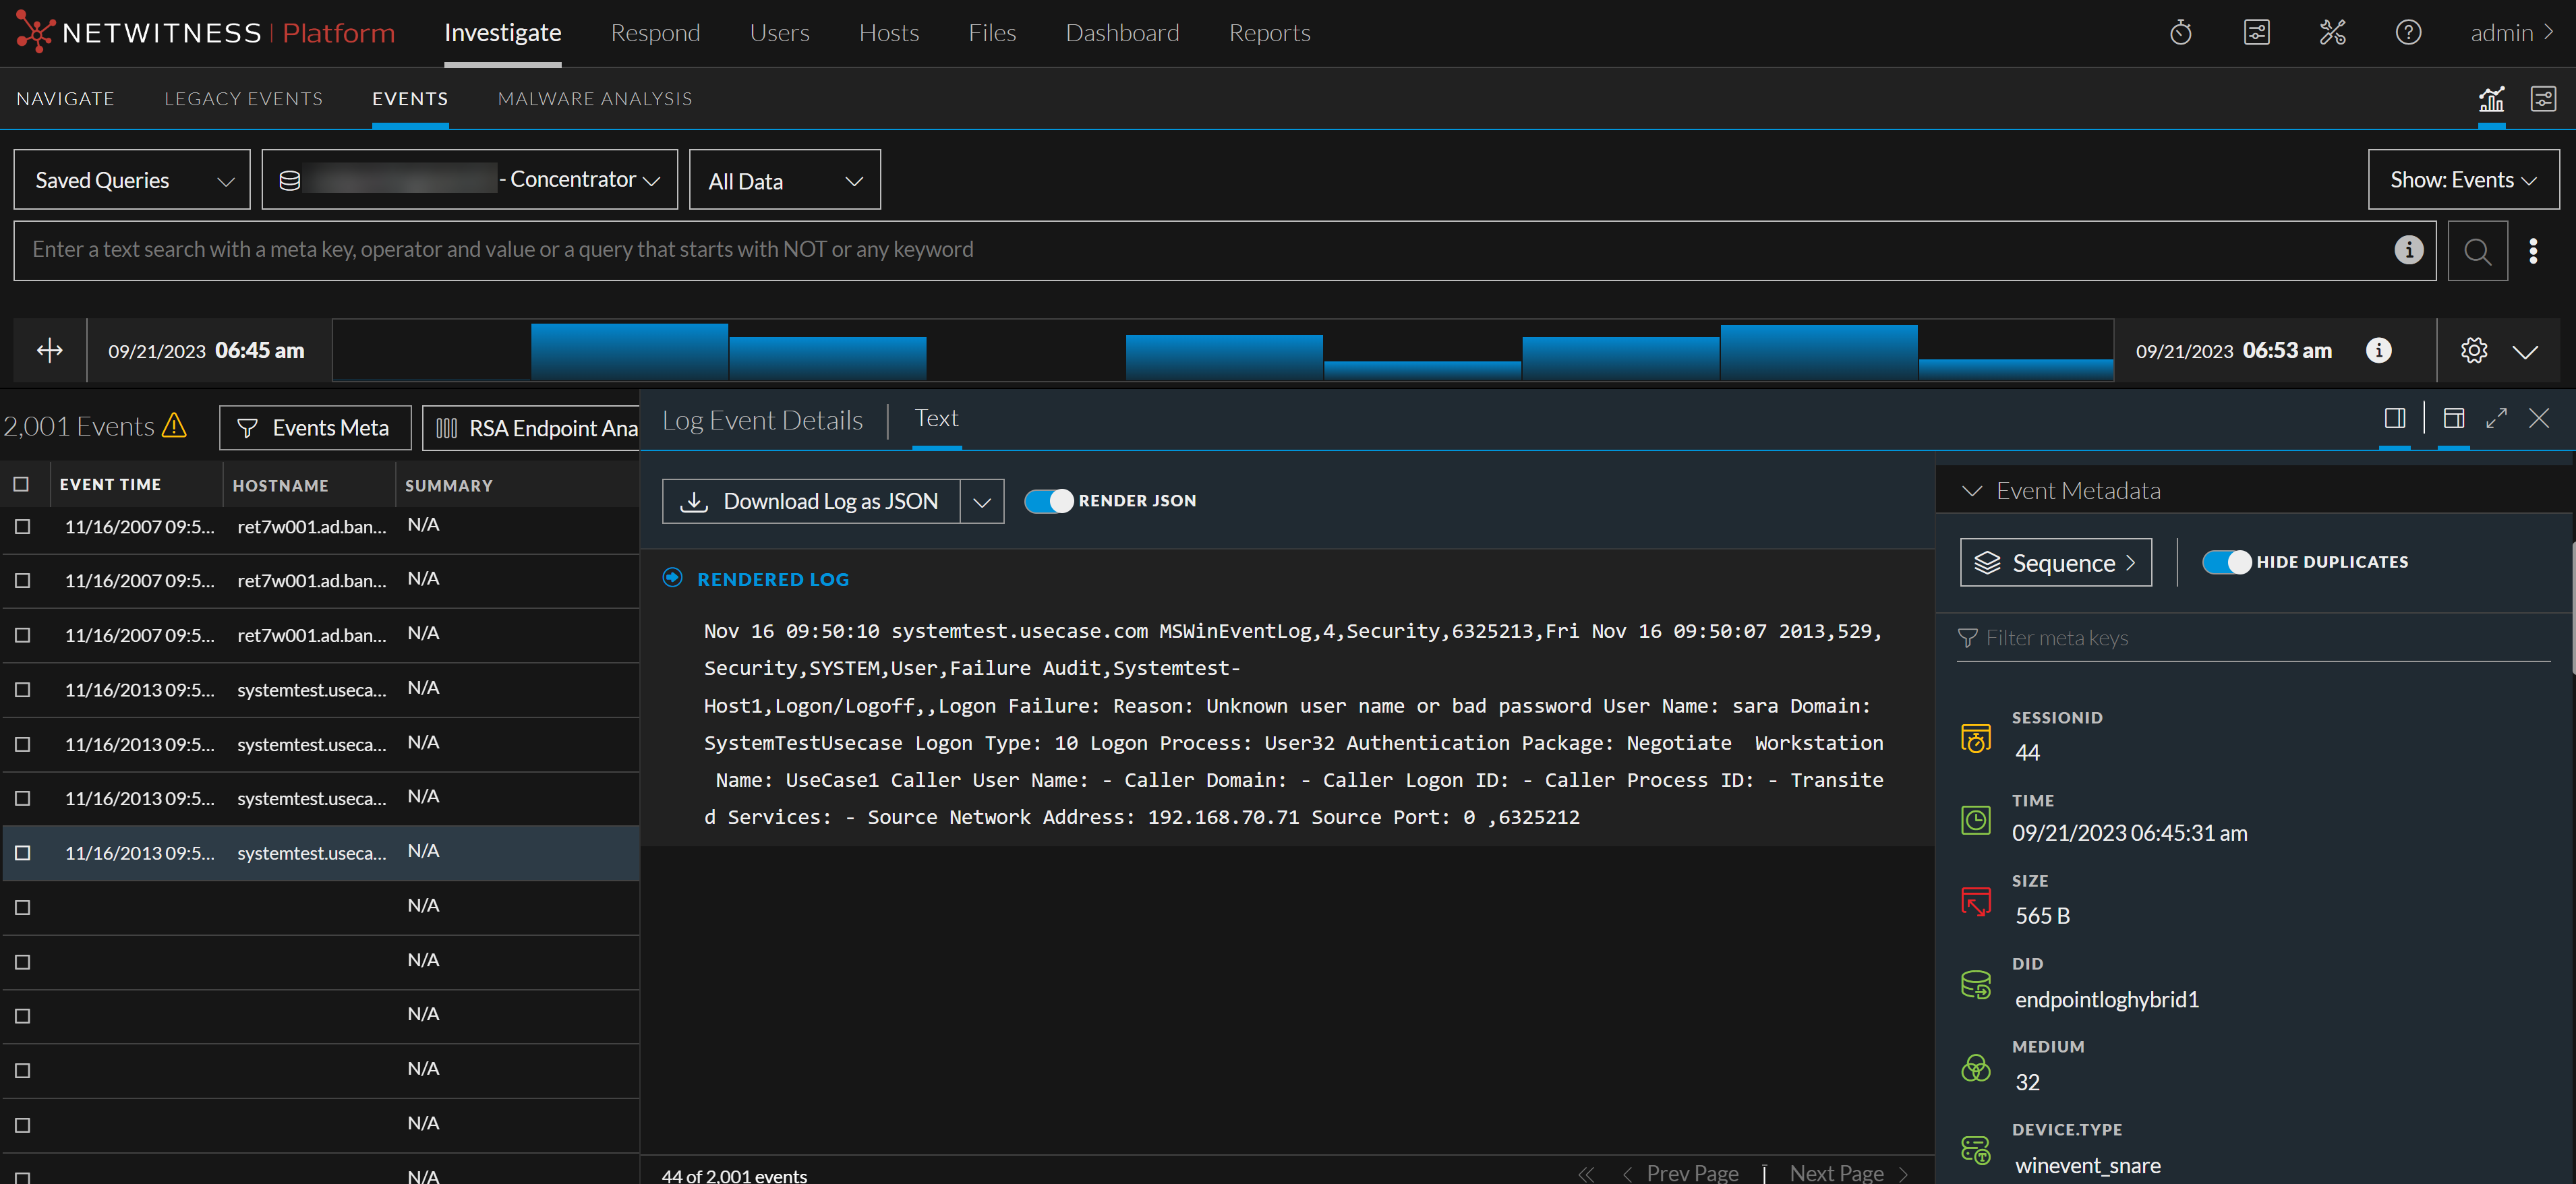This screenshot has width=2576, height=1184.
Task: Open the timeline settings gear icon
Action: [x=2474, y=351]
